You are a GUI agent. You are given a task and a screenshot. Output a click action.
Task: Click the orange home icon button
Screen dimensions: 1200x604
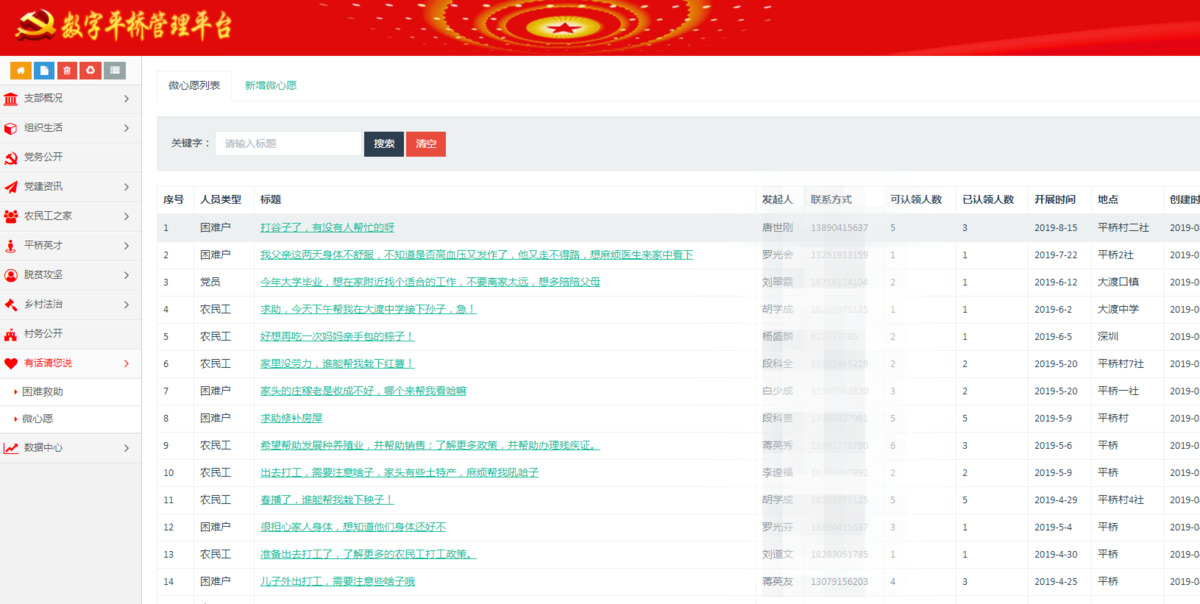click(21, 70)
